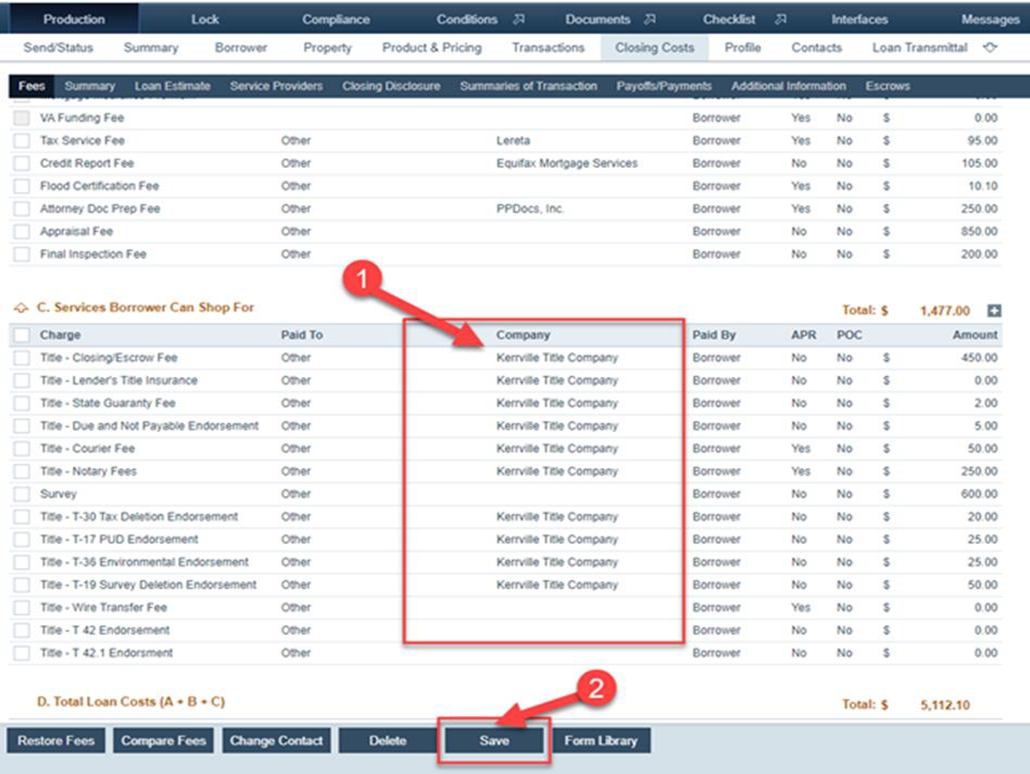Tick the Appraisal Fee checkbox
Image resolution: width=1030 pixels, height=774 pixels.
point(22,232)
